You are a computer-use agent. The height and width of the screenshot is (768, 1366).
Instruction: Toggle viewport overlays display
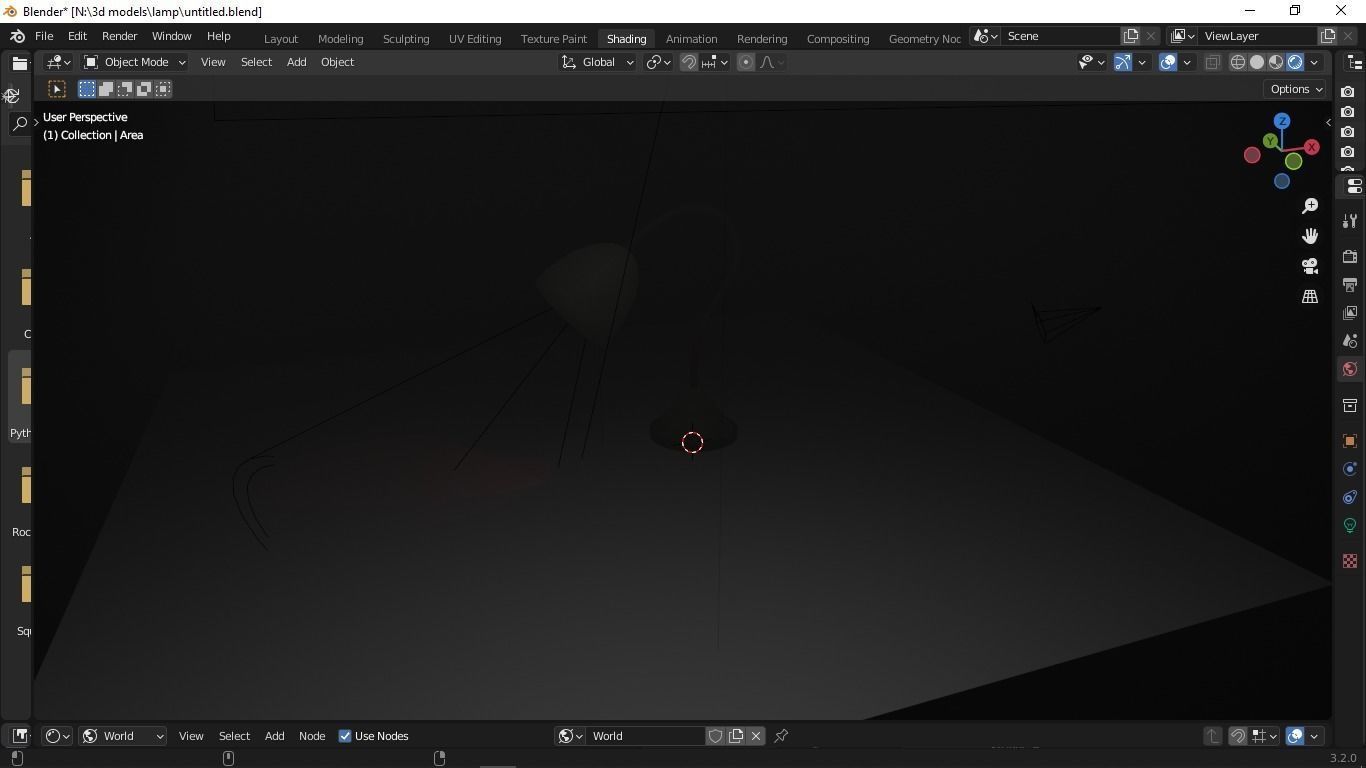click(x=1168, y=62)
